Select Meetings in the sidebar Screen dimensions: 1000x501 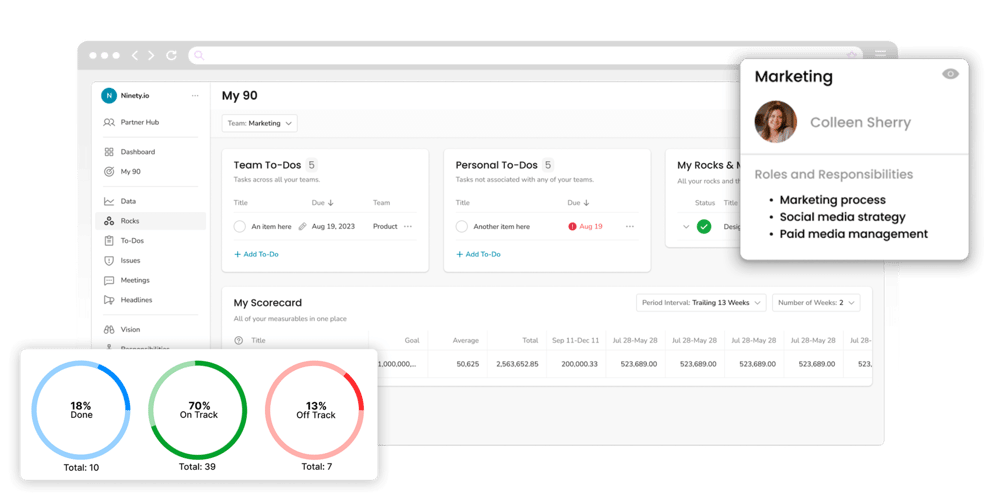[135, 280]
